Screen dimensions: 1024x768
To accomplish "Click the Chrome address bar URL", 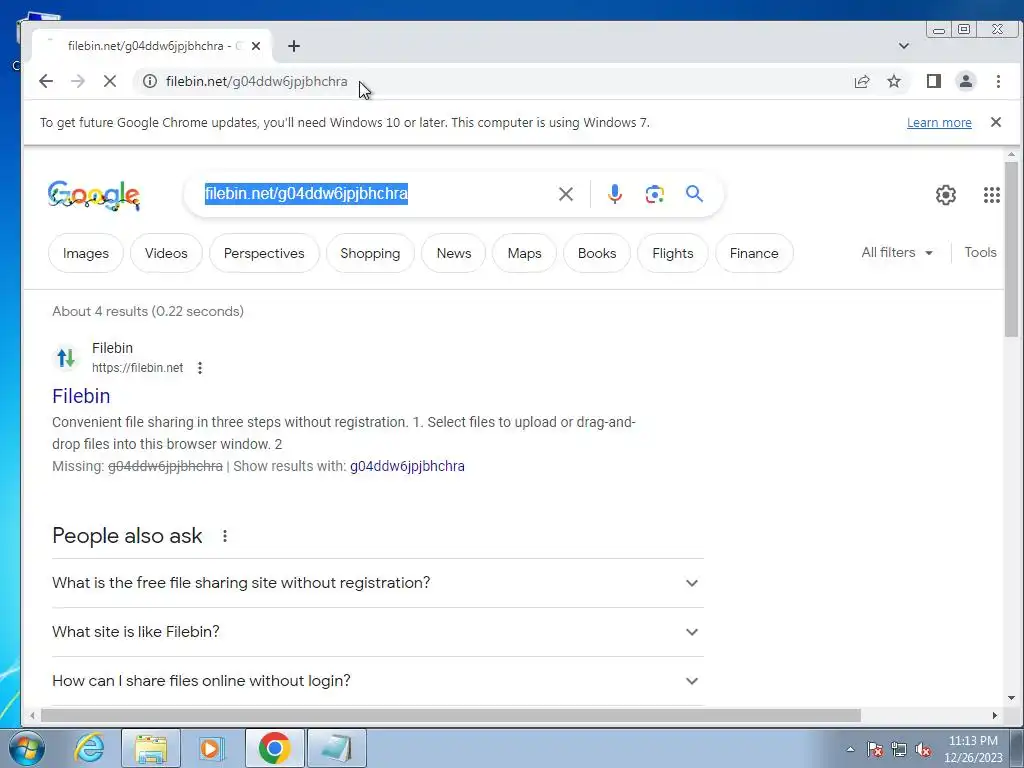I will tap(257, 81).
